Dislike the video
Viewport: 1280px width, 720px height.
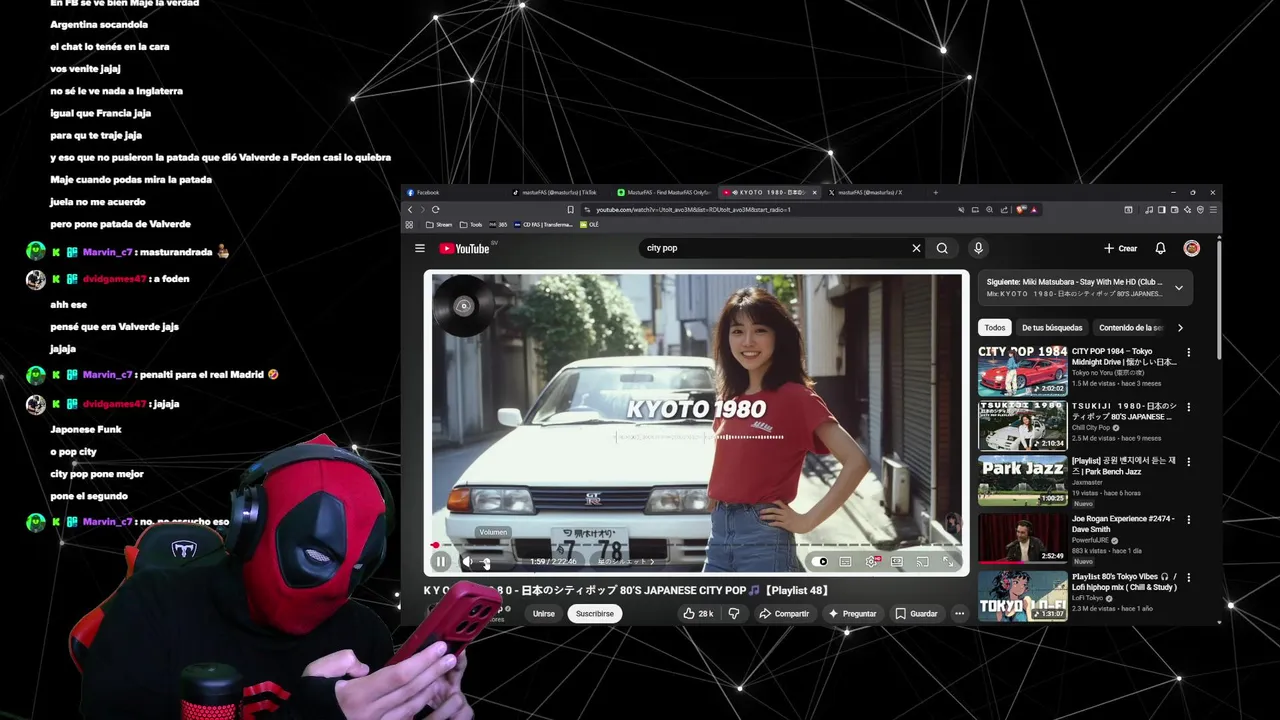pyautogui.click(x=734, y=613)
